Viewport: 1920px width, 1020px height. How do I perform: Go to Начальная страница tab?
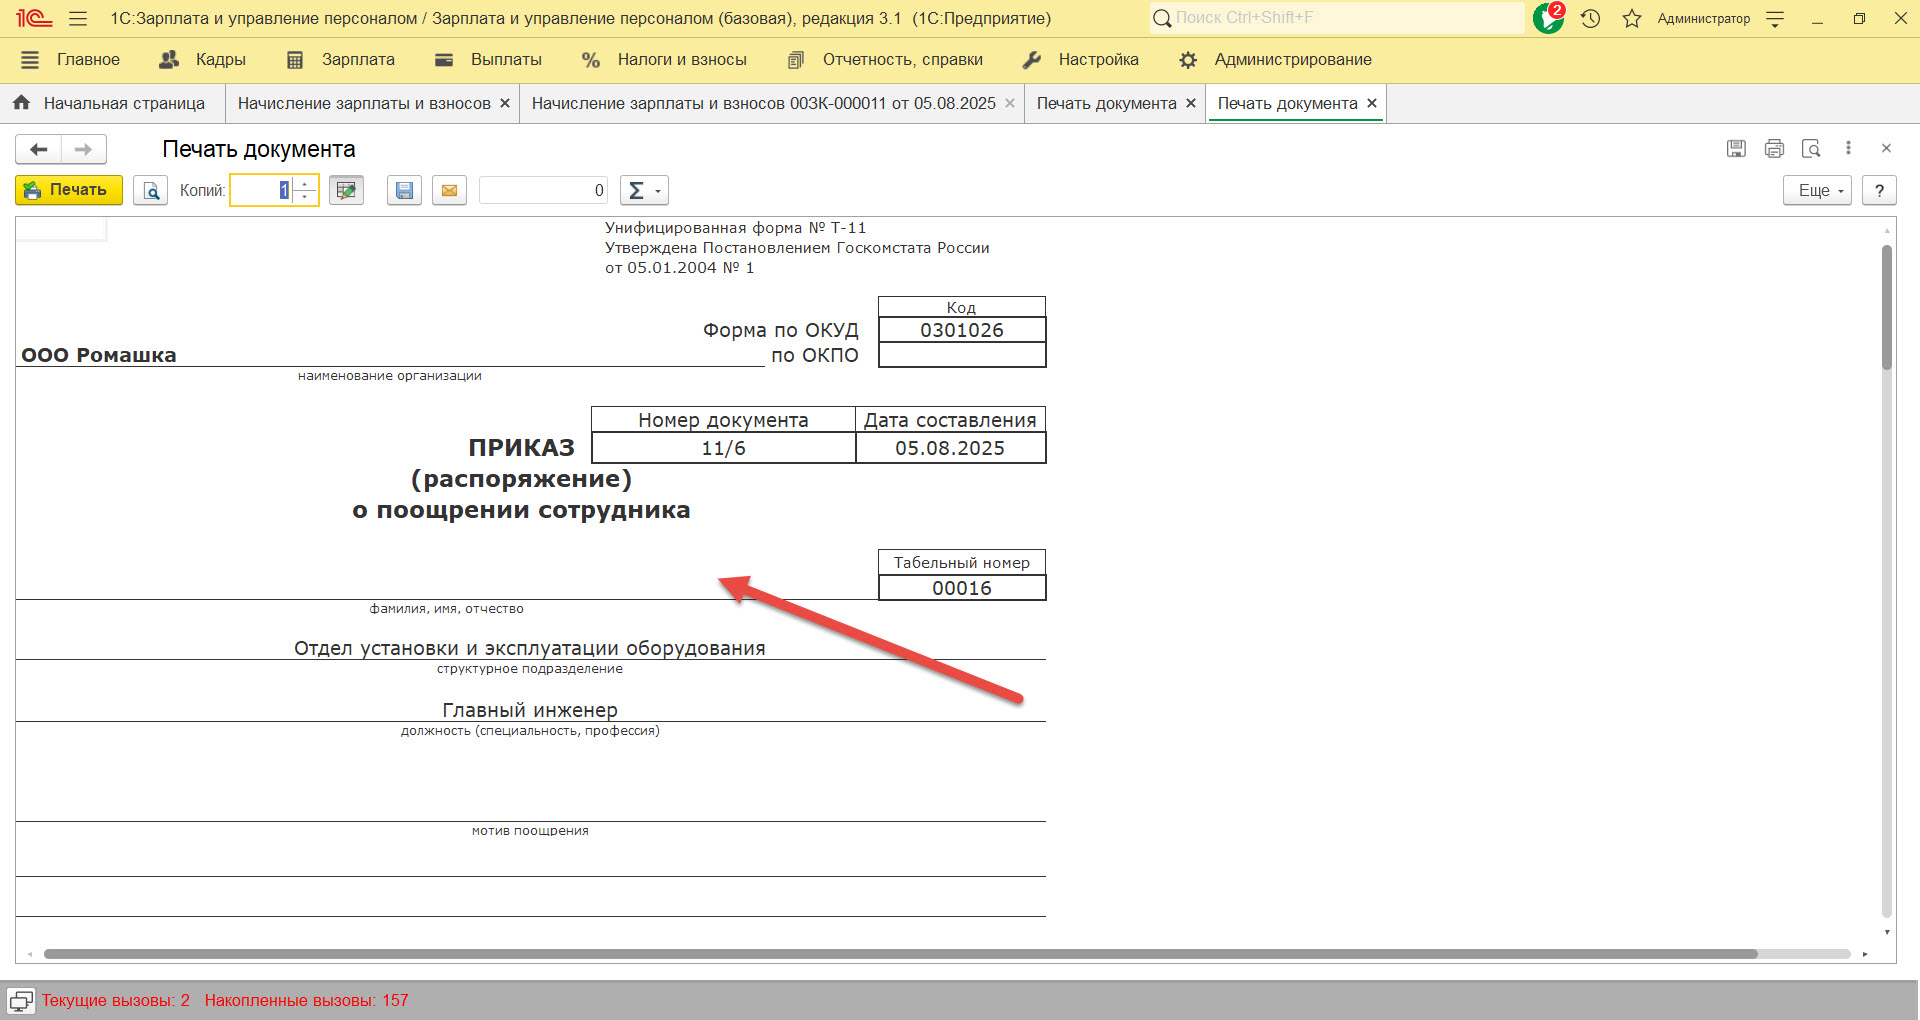[x=113, y=104]
